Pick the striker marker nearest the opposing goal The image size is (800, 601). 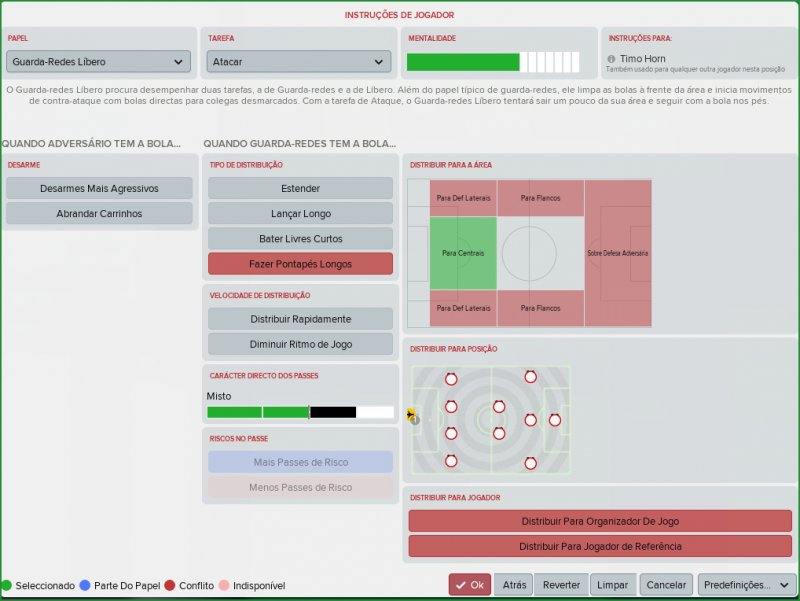point(555,420)
